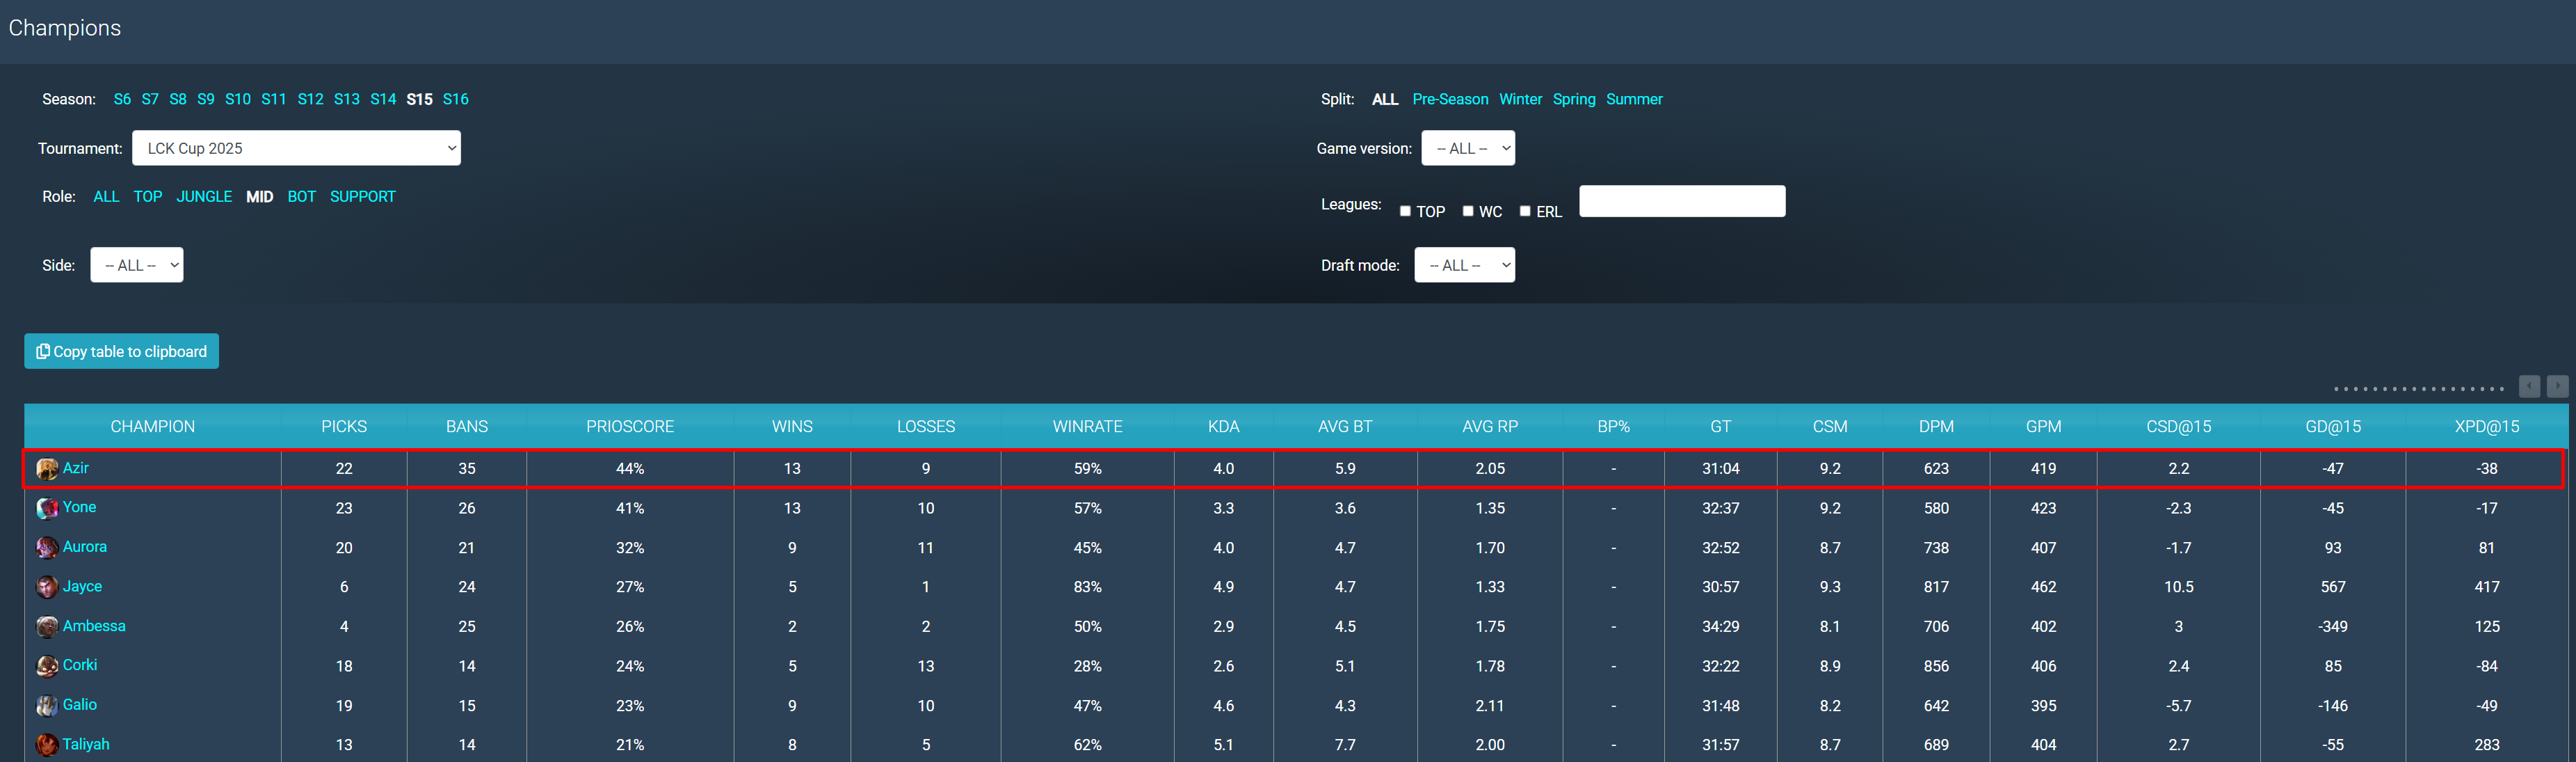Click Aurora's champion portrait icon
2576x762 pixels.
(x=47, y=548)
